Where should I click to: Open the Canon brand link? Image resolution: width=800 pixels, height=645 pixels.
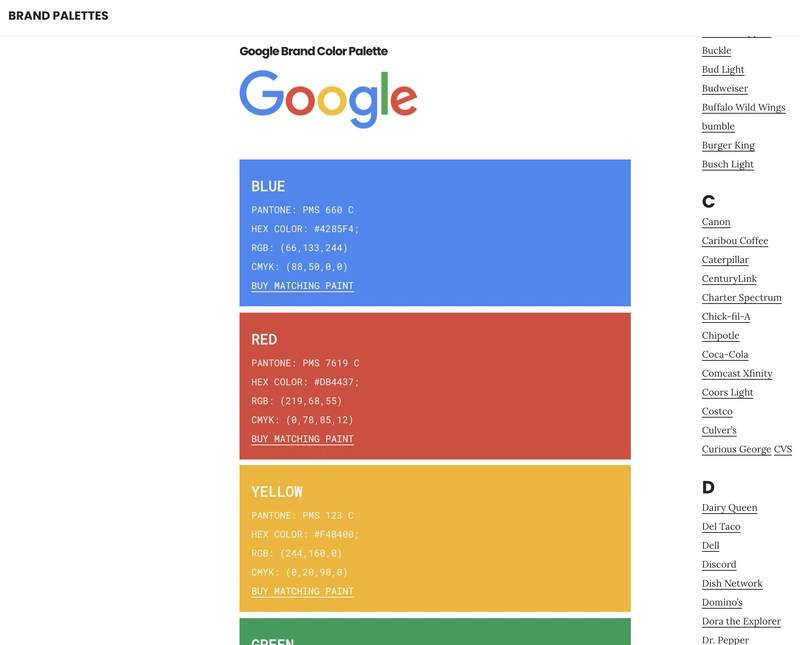pyautogui.click(x=716, y=222)
